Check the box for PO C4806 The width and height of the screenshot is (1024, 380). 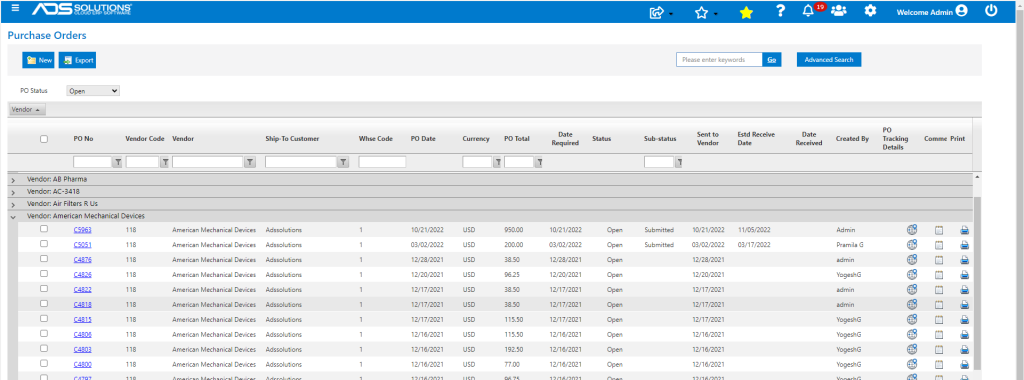point(44,334)
